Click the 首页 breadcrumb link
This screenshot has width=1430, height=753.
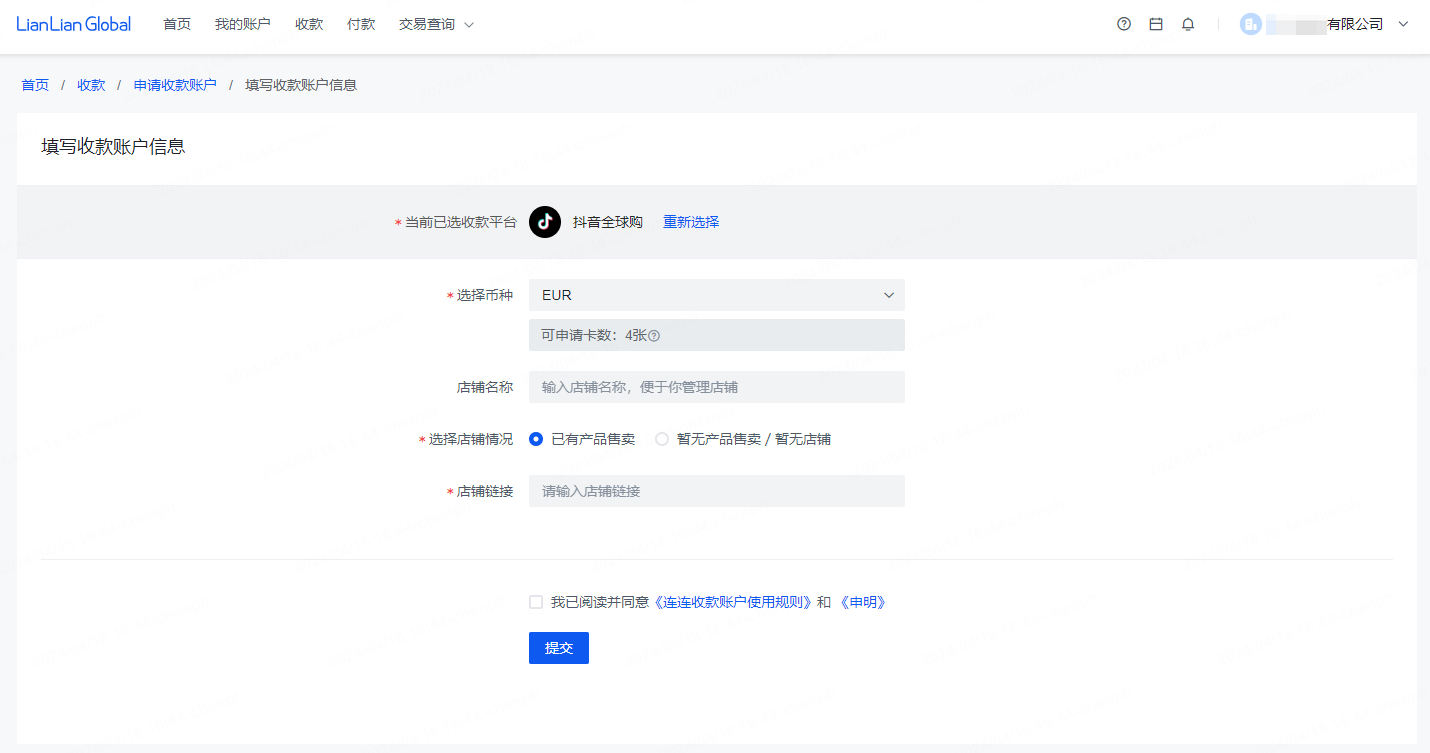coord(35,85)
